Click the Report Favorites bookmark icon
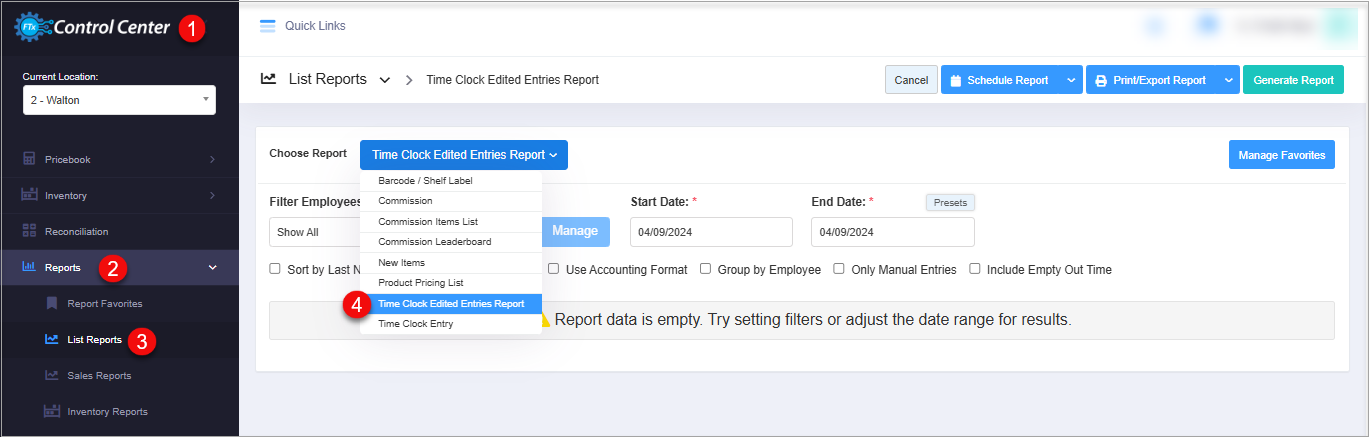This screenshot has width=1369, height=437. pos(51,303)
